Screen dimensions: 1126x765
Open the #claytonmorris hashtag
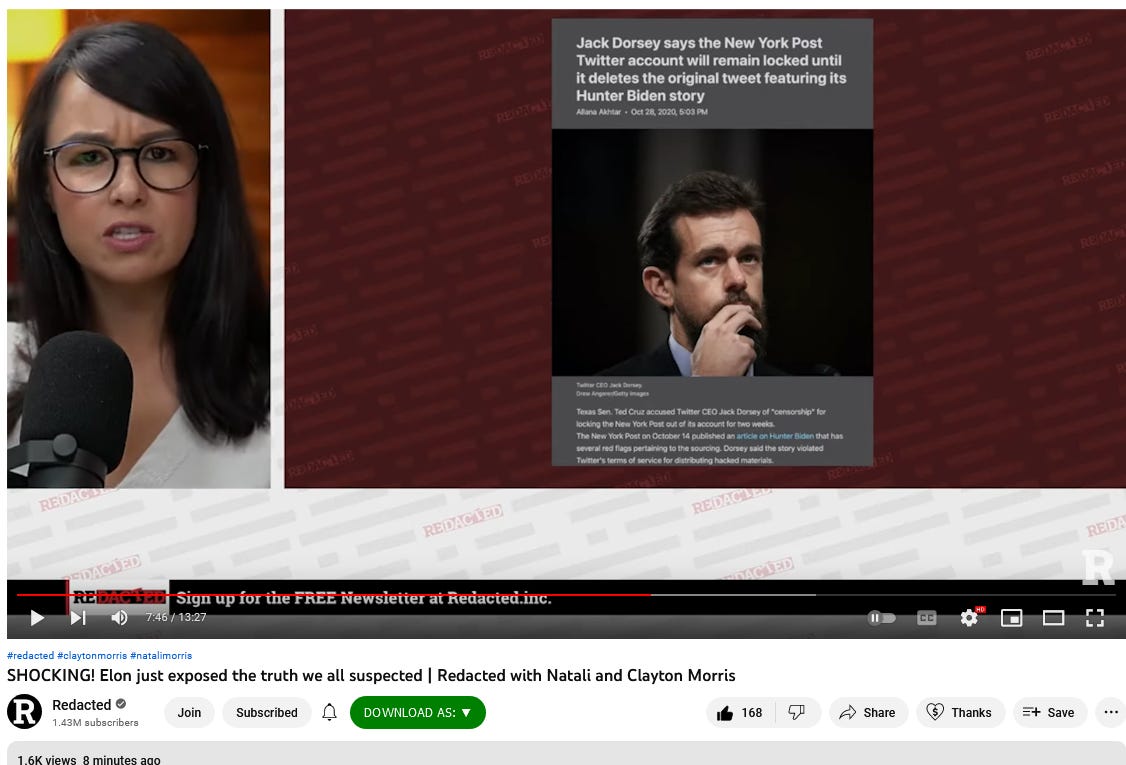(x=92, y=655)
